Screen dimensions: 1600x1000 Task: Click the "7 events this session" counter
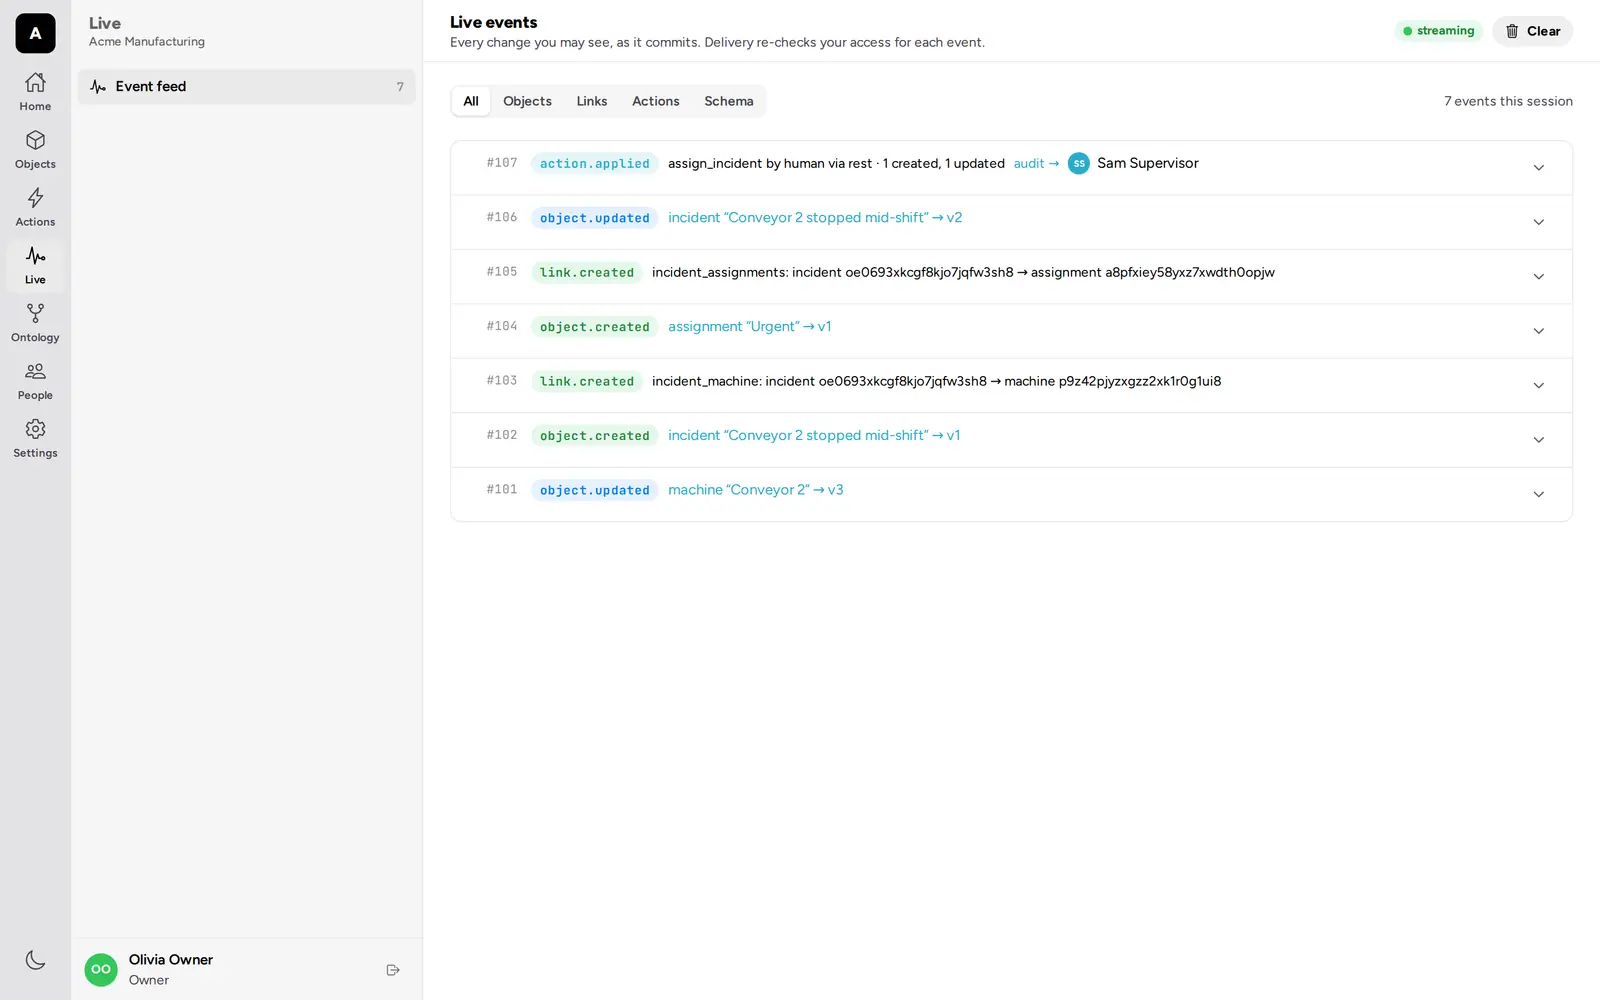[x=1508, y=101]
